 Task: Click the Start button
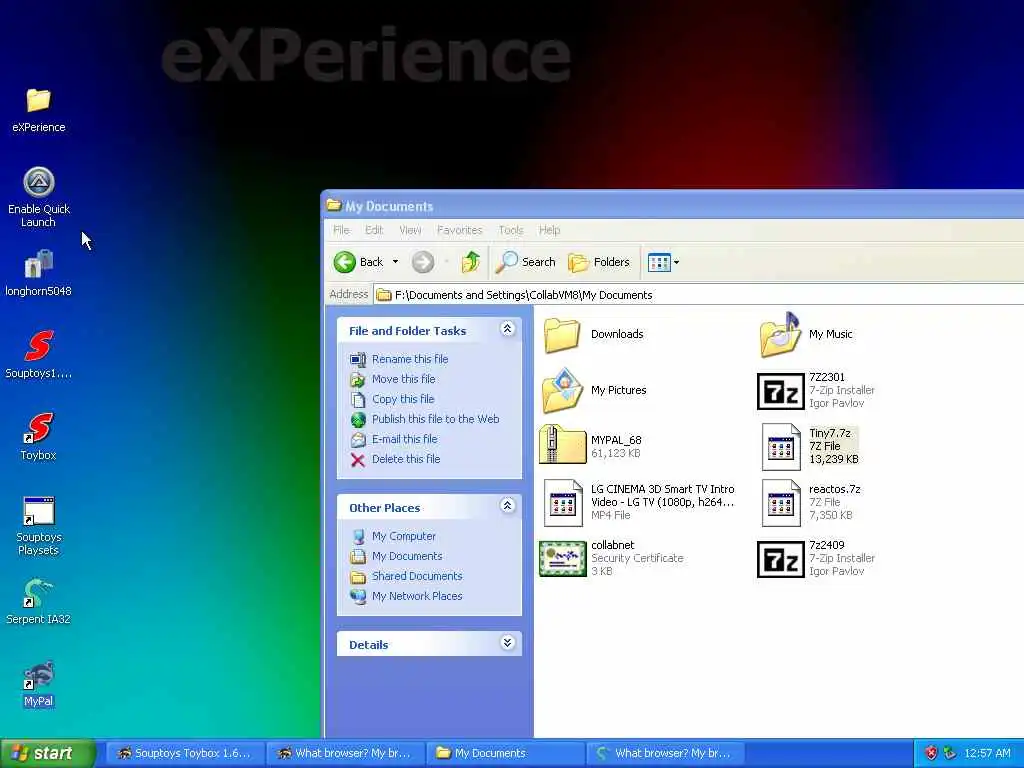tap(48, 753)
